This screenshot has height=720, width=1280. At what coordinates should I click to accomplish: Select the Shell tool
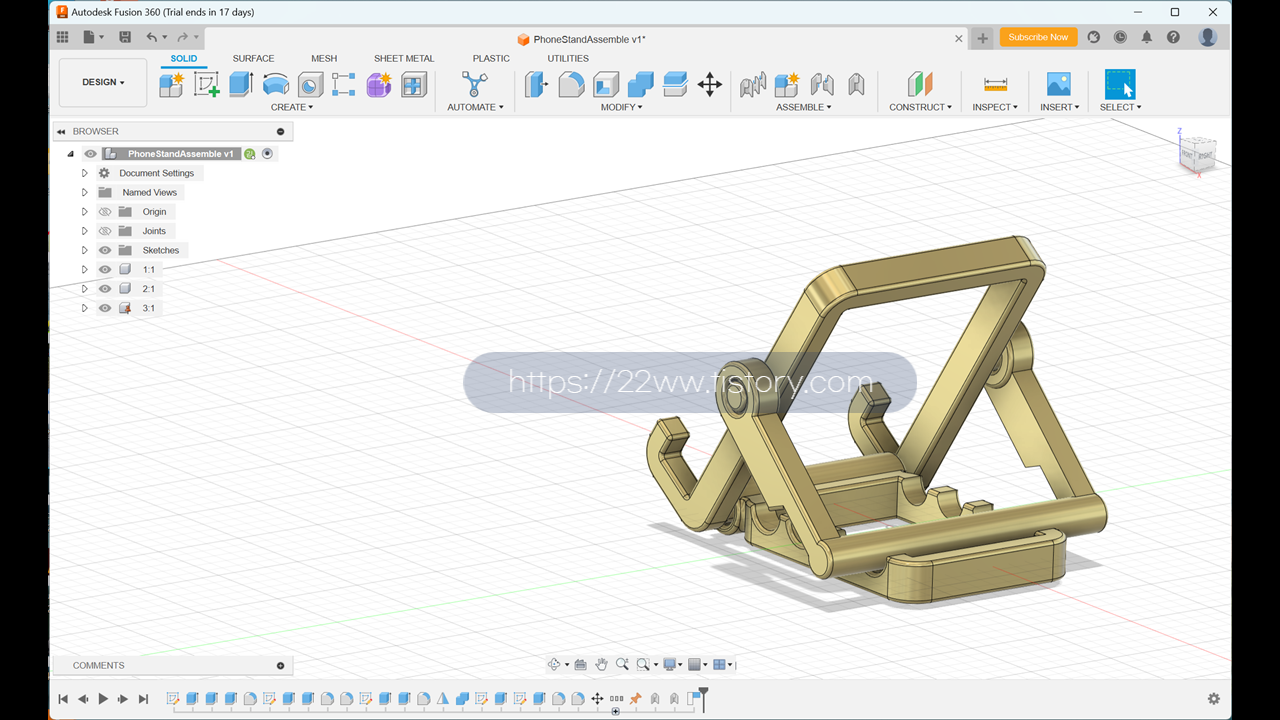coord(606,84)
